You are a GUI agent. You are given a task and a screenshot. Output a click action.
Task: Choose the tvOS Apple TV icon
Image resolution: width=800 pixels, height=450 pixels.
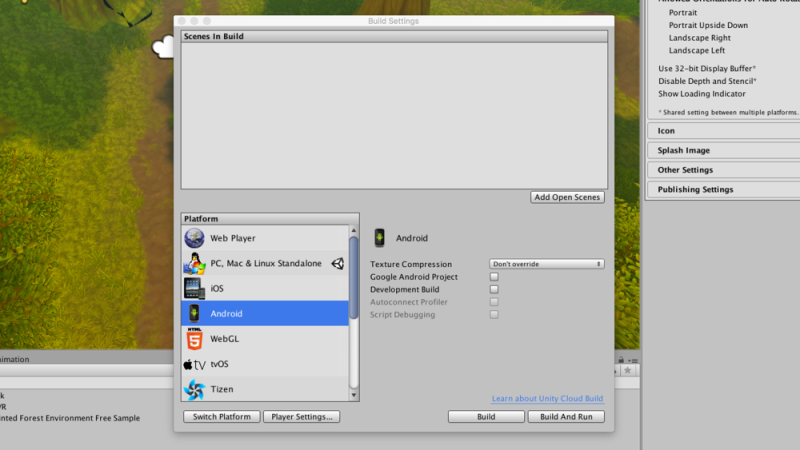coord(194,364)
